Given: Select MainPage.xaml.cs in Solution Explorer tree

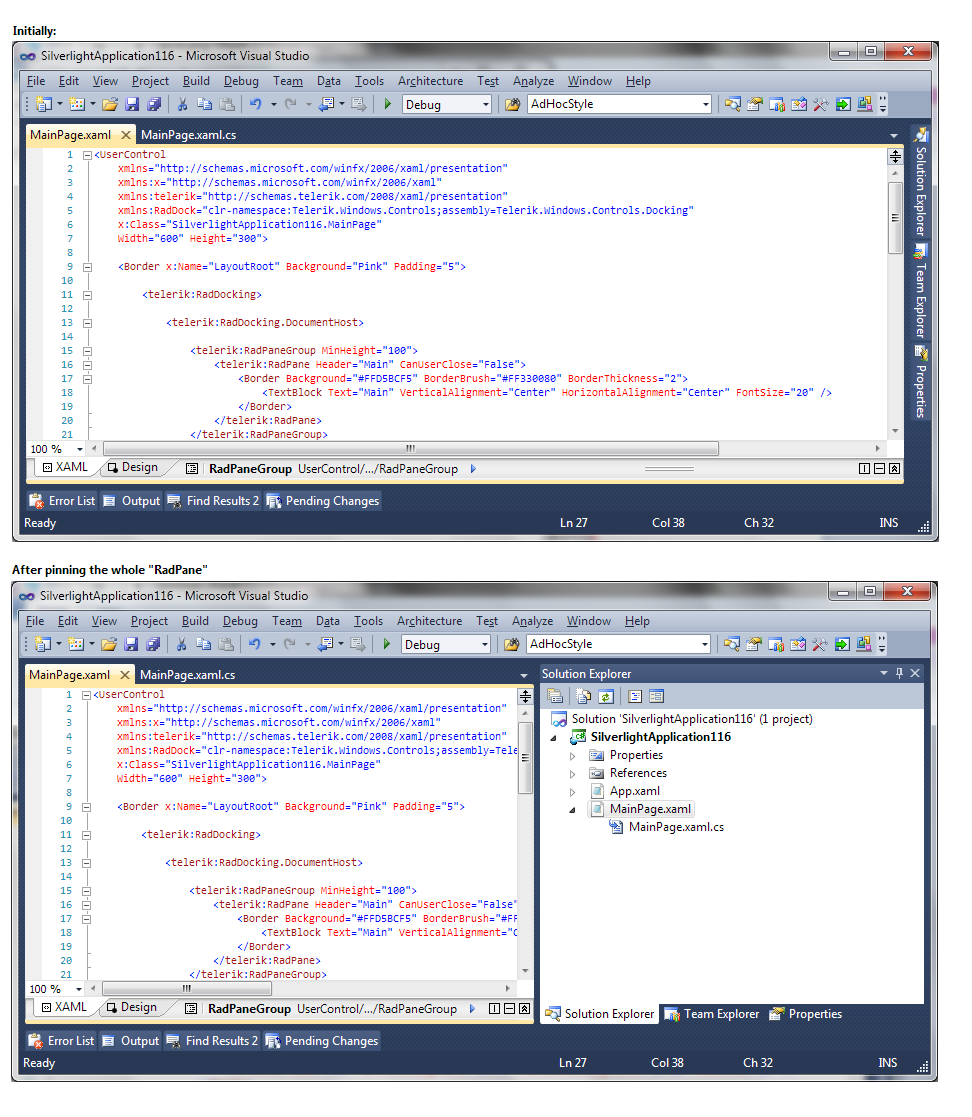Looking at the screenshot, I should (x=676, y=827).
